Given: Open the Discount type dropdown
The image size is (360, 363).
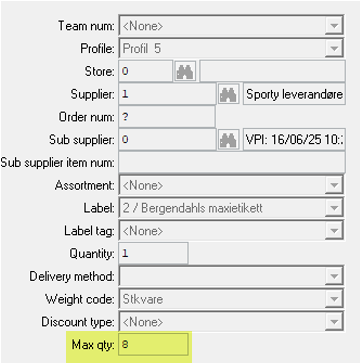Looking at the screenshot, I should tap(333, 322).
